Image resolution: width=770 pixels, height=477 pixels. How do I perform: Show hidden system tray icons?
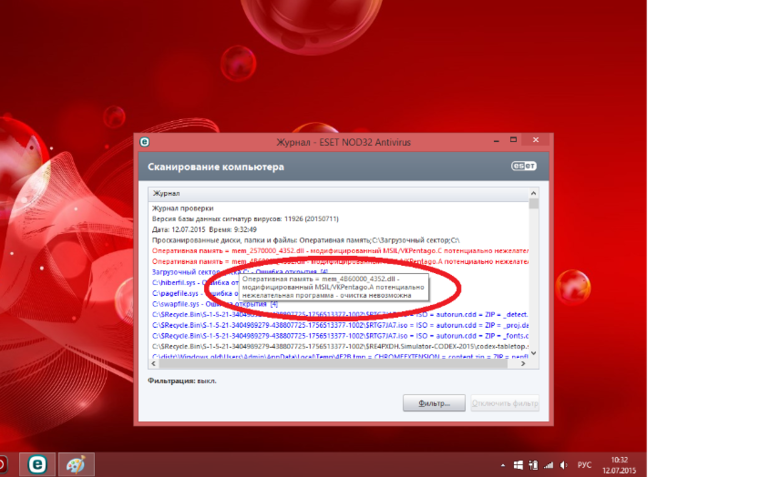pyautogui.click(x=503, y=465)
